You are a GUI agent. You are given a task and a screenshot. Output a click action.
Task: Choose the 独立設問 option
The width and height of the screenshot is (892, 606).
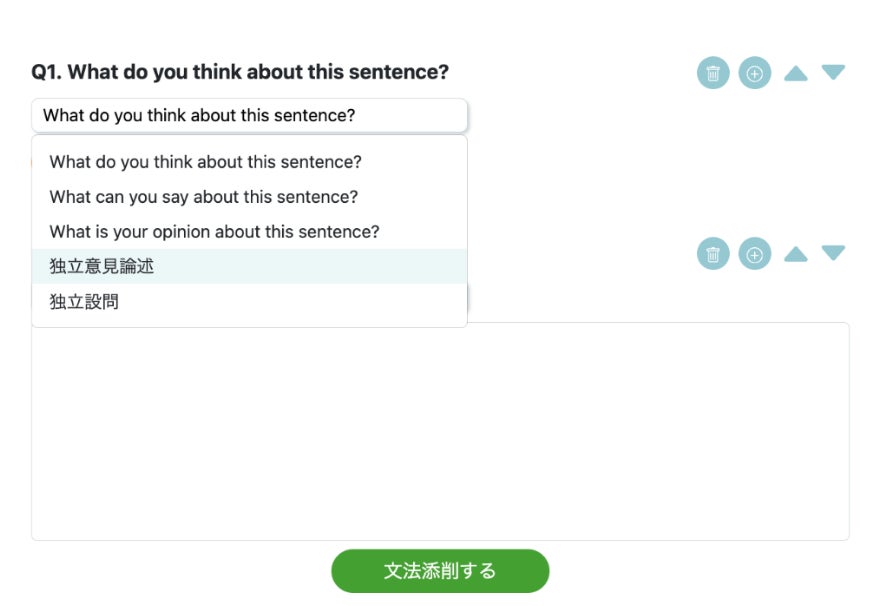[84, 301]
